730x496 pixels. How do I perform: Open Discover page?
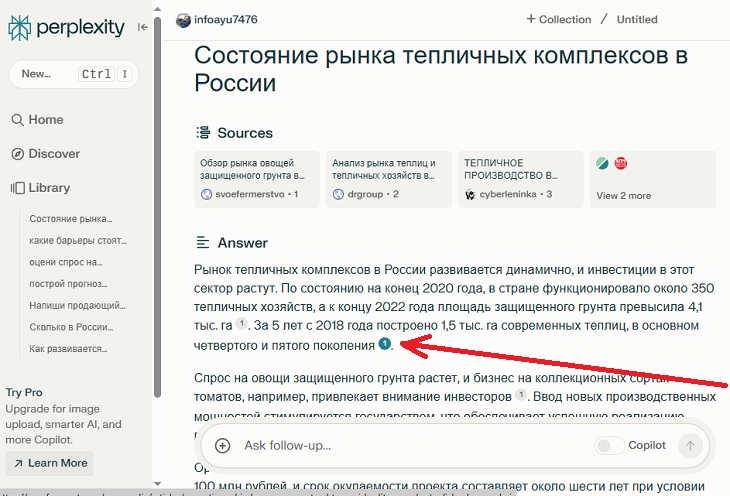click(46, 154)
